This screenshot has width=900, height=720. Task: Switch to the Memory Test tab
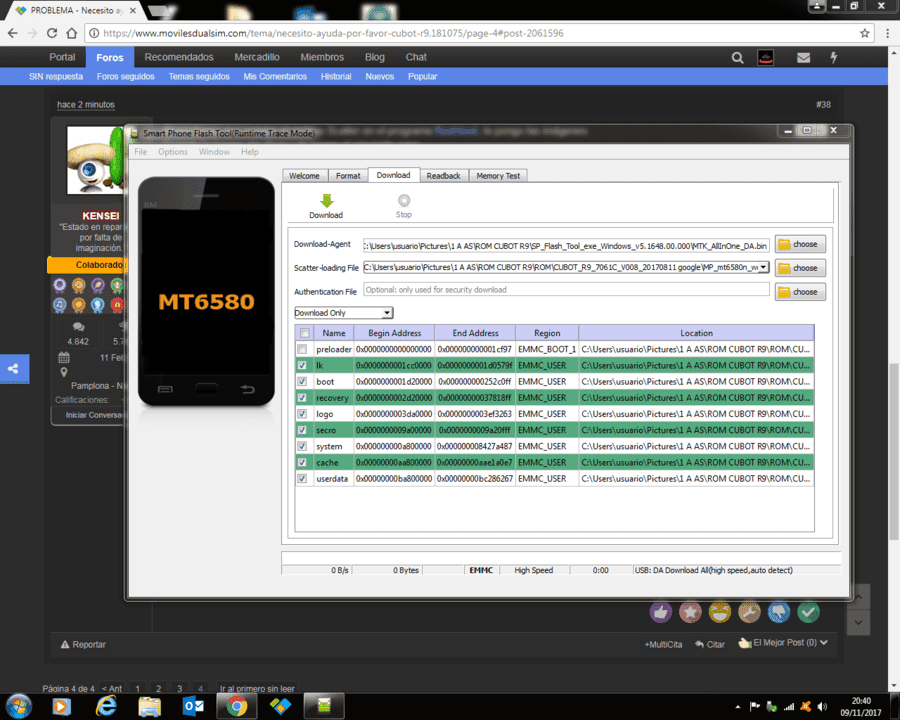pos(498,176)
